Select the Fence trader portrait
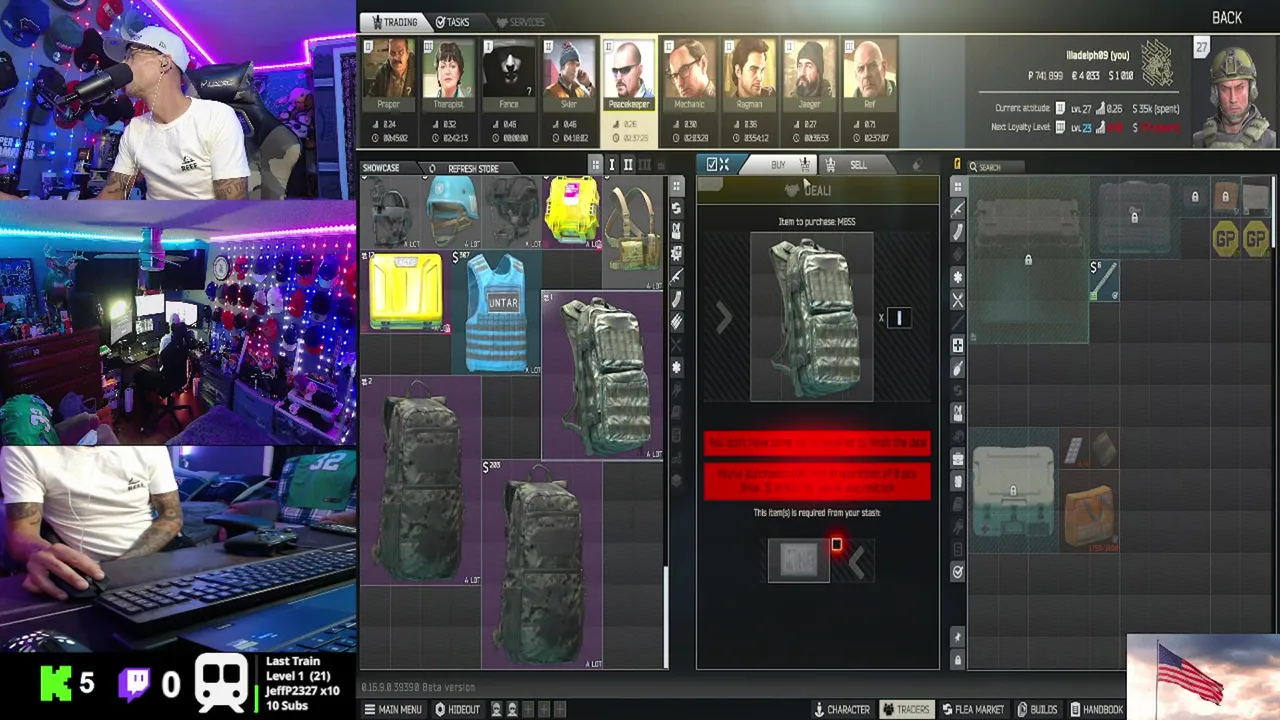The image size is (1280, 720). pyautogui.click(x=509, y=76)
